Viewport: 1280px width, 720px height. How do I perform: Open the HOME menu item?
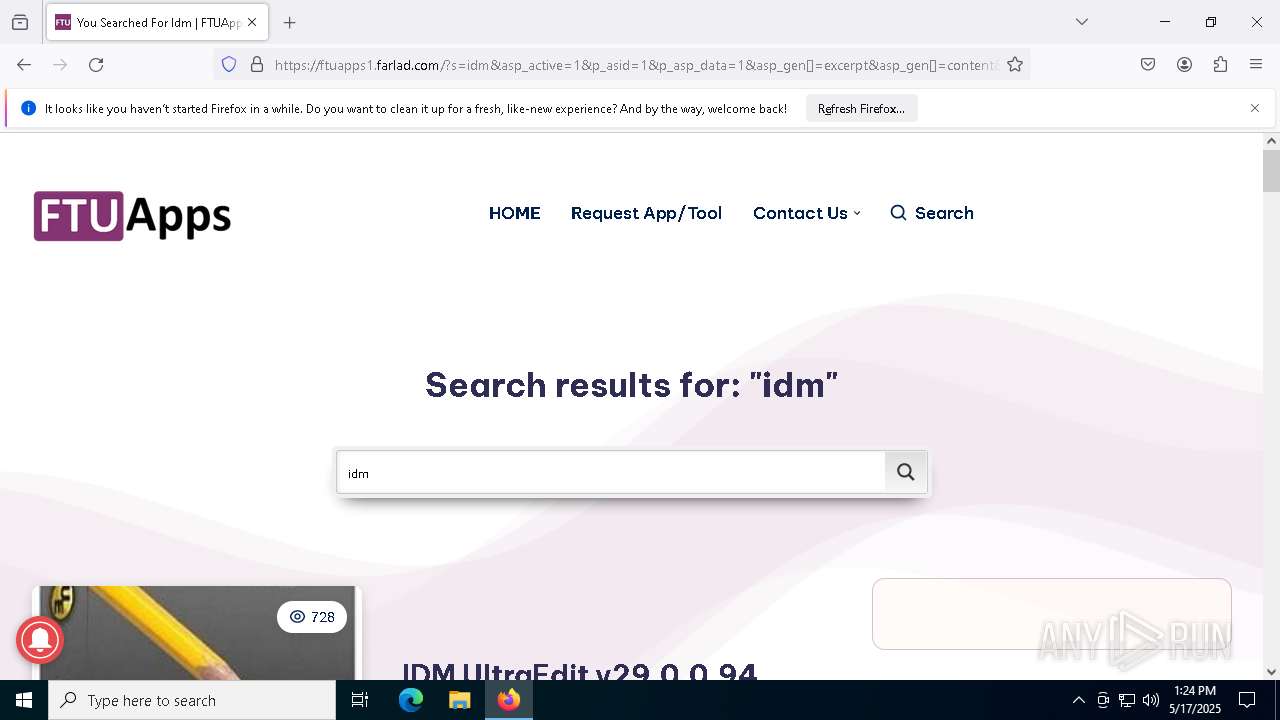coord(514,213)
